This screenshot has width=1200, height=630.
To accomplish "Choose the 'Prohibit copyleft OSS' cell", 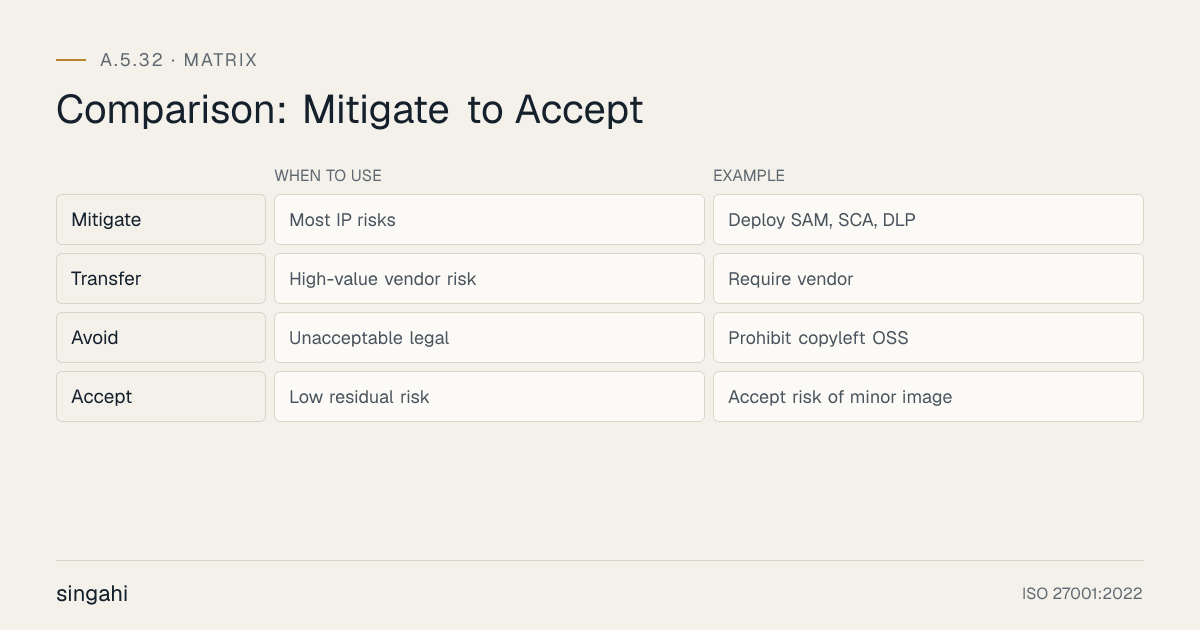I will (928, 338).
